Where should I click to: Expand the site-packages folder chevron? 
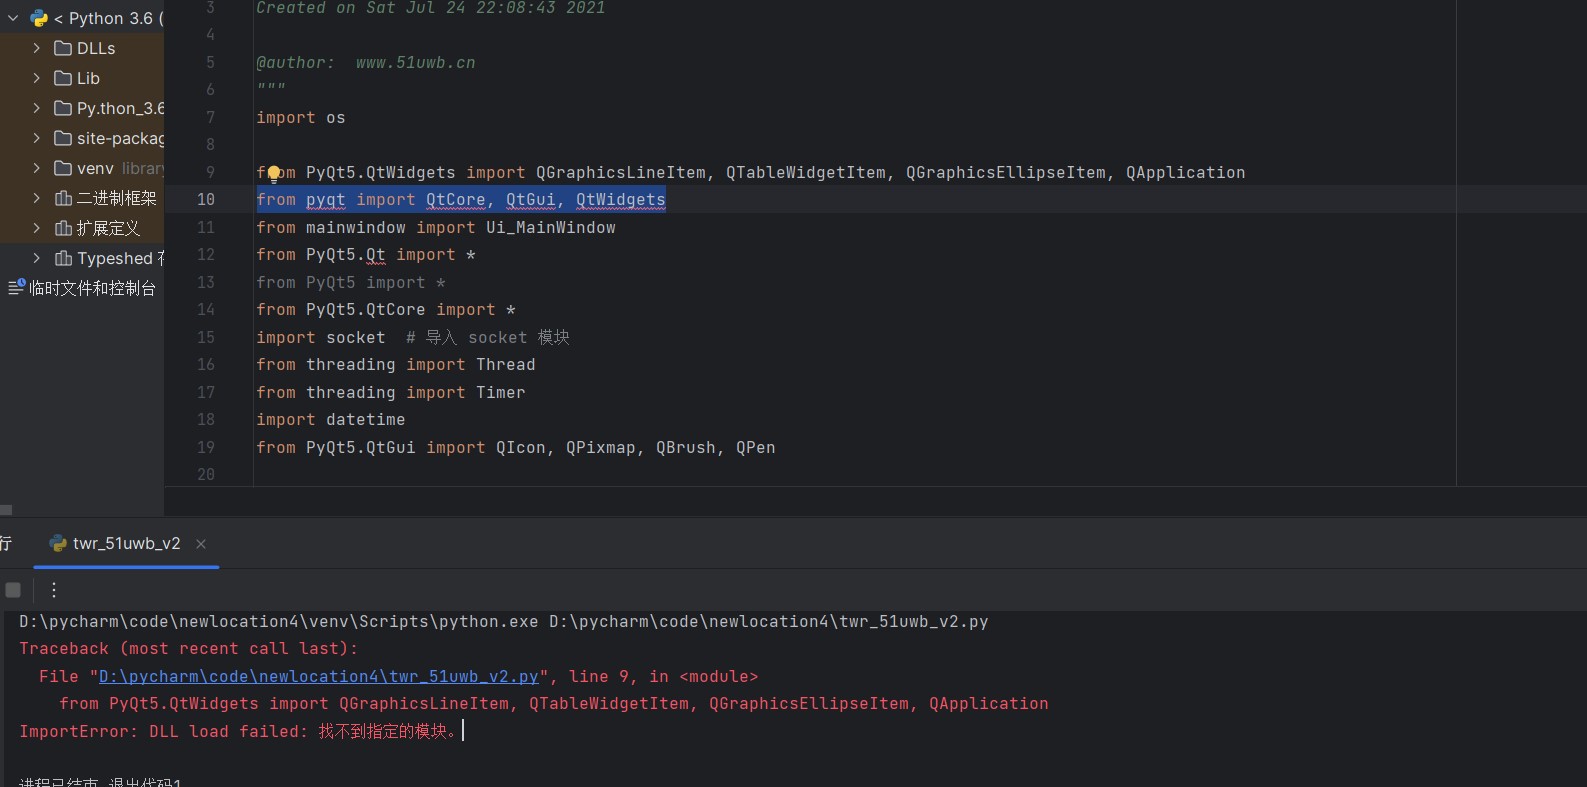tap(37, 138)
